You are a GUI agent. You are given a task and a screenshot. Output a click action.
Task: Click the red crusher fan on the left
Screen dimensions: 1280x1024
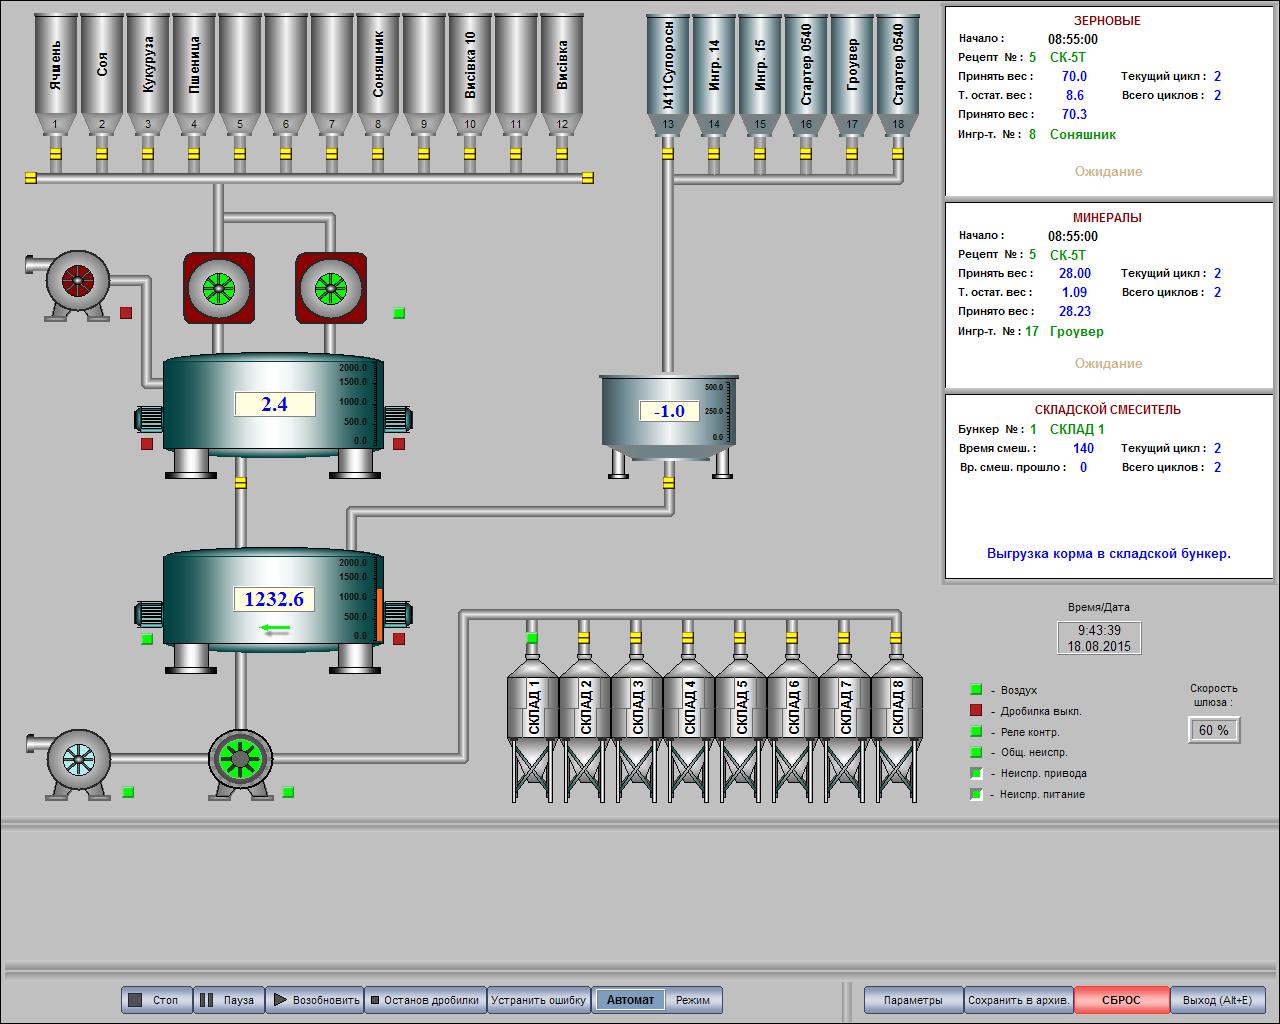tap(77, 281)
